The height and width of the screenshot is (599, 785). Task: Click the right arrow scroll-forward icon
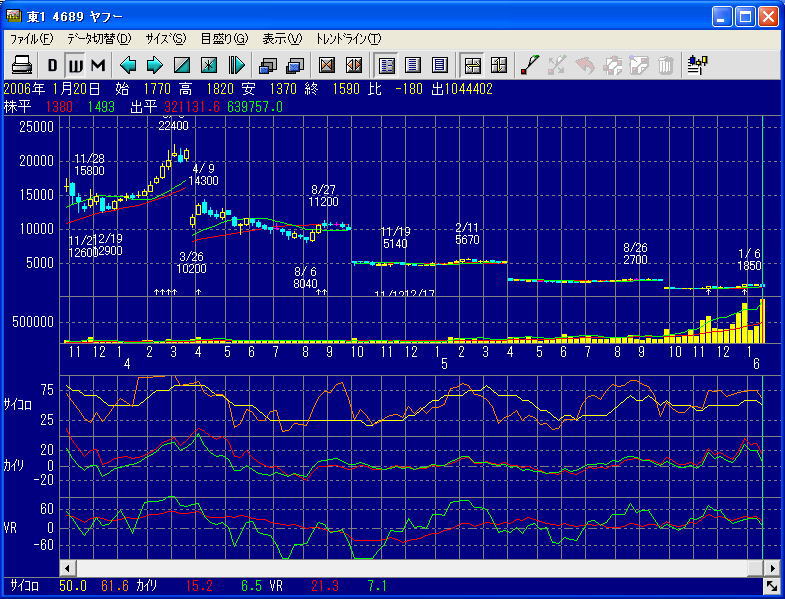155,65
